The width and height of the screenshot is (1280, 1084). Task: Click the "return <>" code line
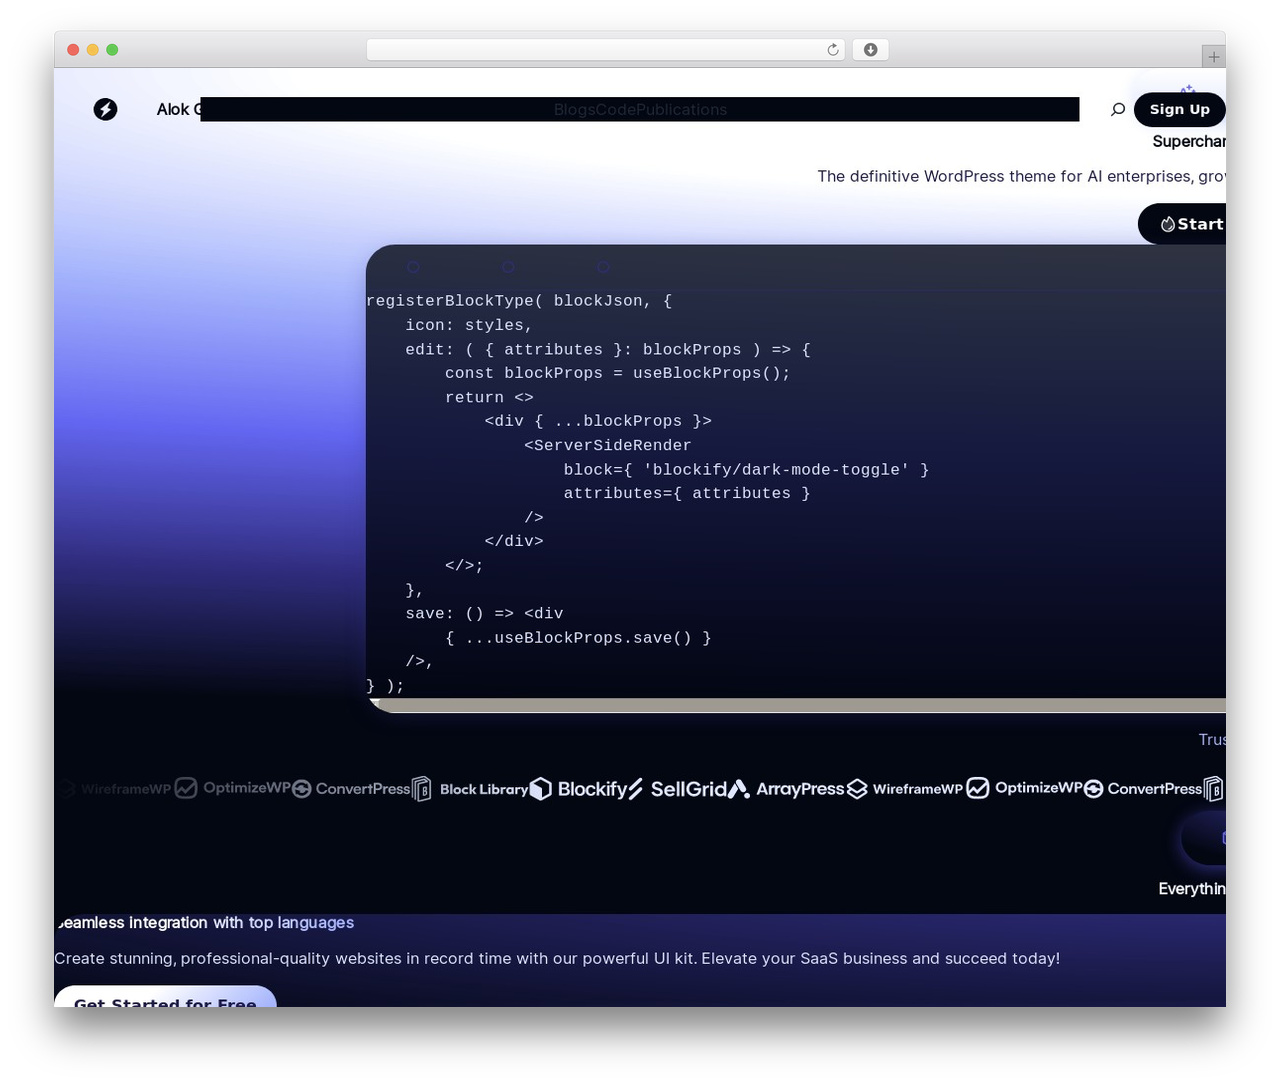(489, 397)
